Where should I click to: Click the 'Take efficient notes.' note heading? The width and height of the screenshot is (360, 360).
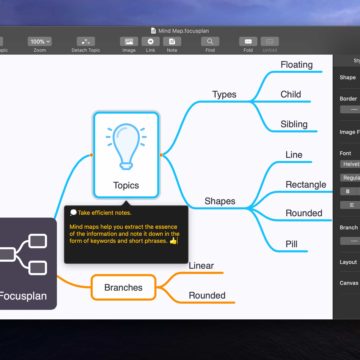point(104,213)
